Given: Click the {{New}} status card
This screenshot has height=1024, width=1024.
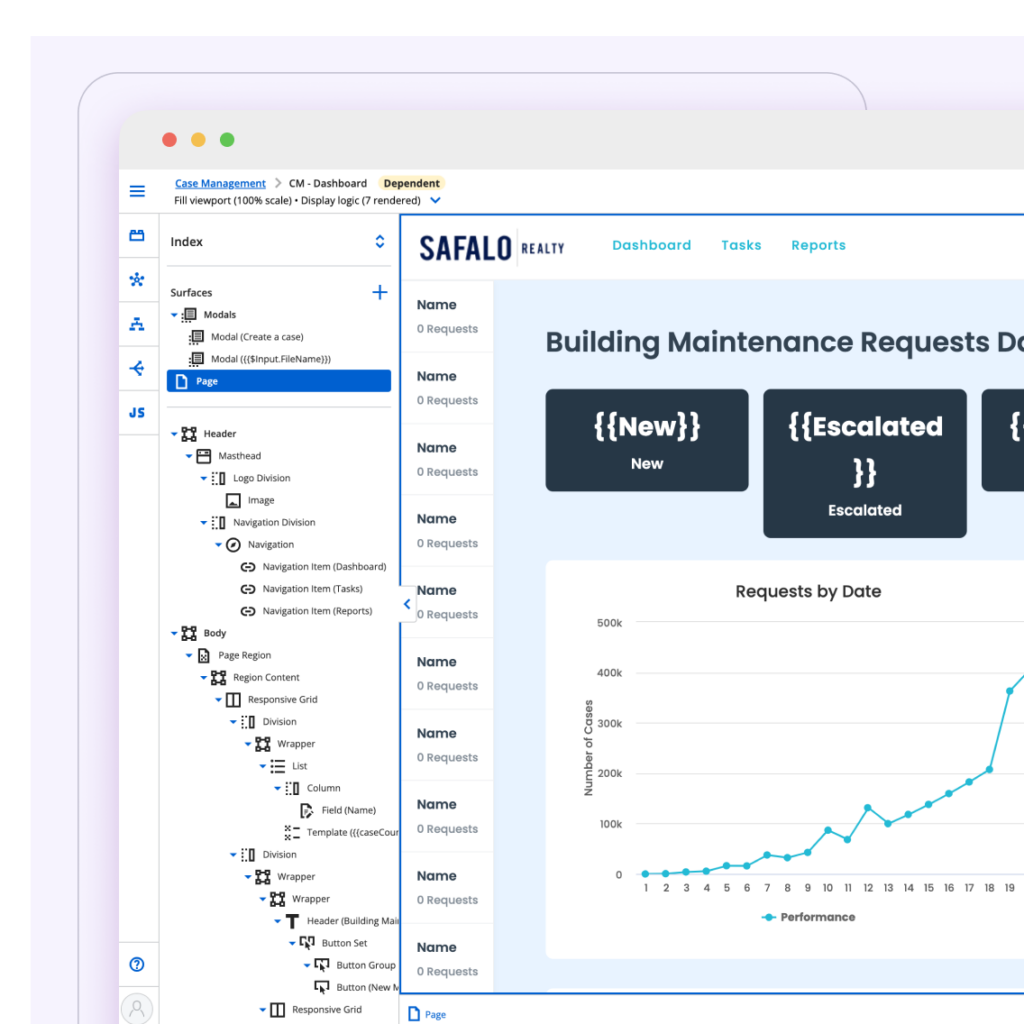Looking at the screenshot, I should [647, 440].
